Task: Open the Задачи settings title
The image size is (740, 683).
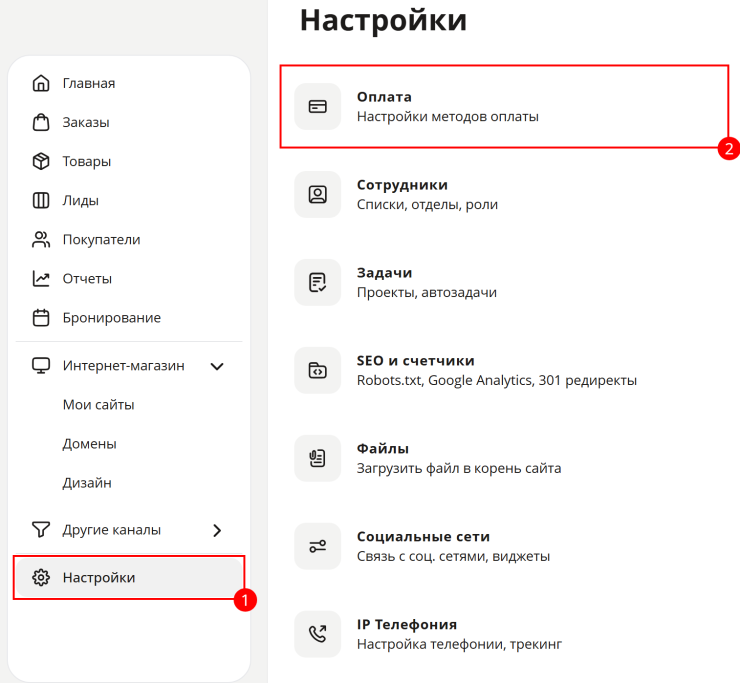Action: 385,273
